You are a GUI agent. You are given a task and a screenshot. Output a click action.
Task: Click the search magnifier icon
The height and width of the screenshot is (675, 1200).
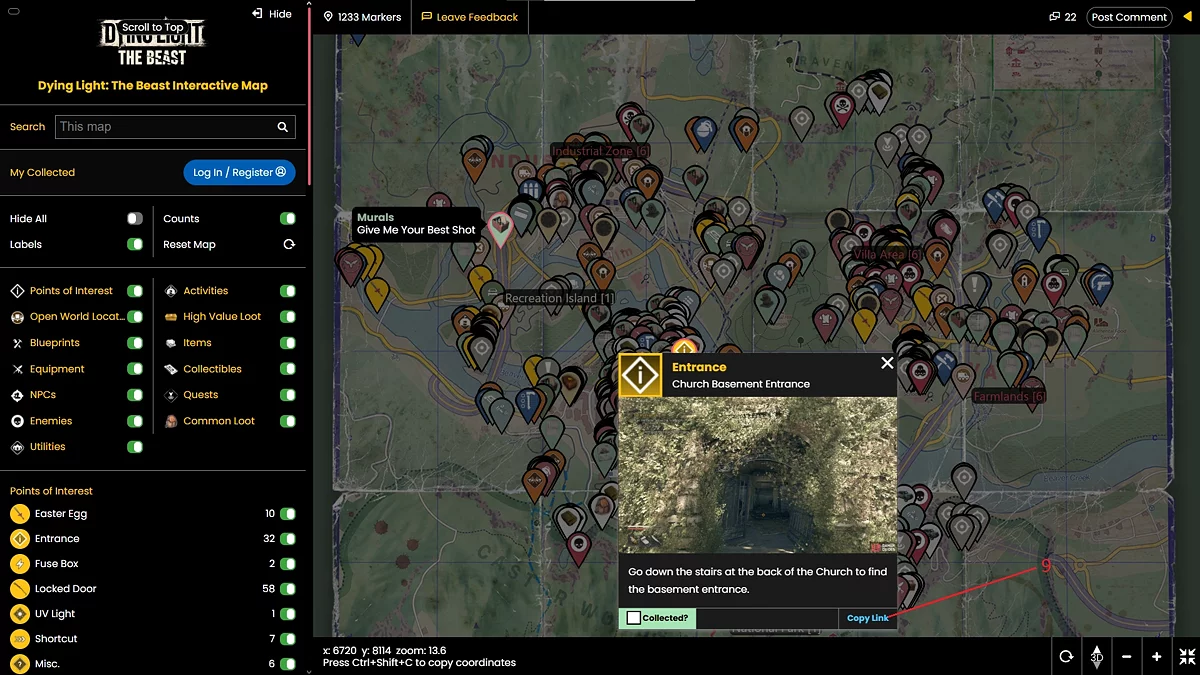[283, 127]
